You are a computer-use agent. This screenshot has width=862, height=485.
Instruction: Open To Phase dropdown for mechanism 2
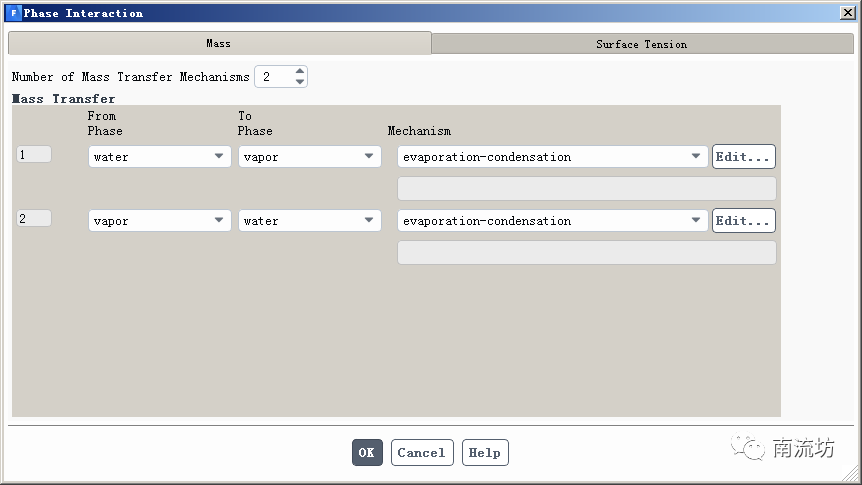[310, 221]
